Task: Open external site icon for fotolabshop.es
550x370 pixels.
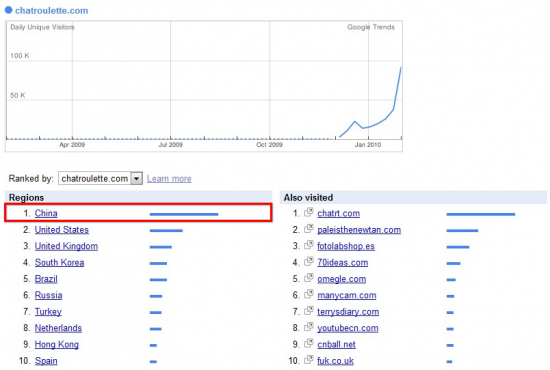Action: coord(309,245)
